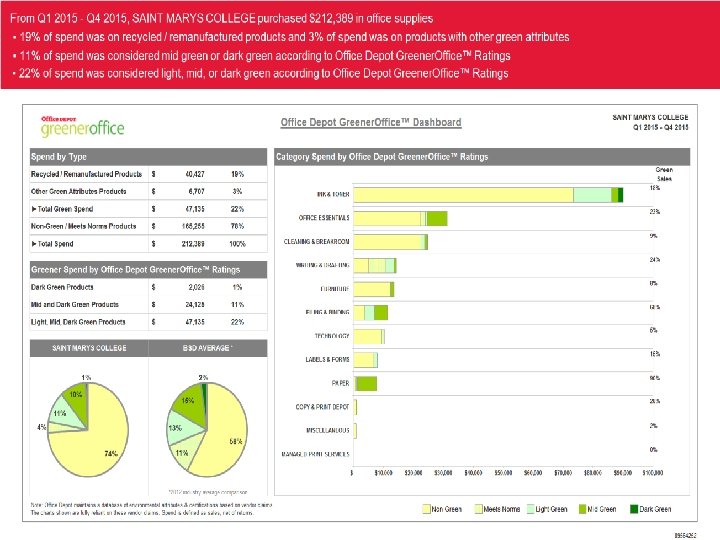Select the 212,389 total spend amount
Viewport: 720px width, 540px height.
coord(193,244)
